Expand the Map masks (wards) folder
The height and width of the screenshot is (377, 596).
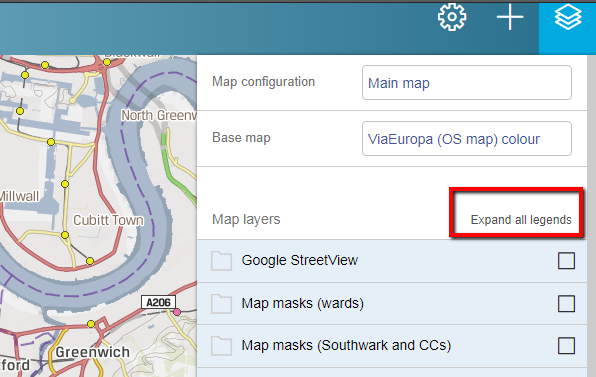[222, 304]
